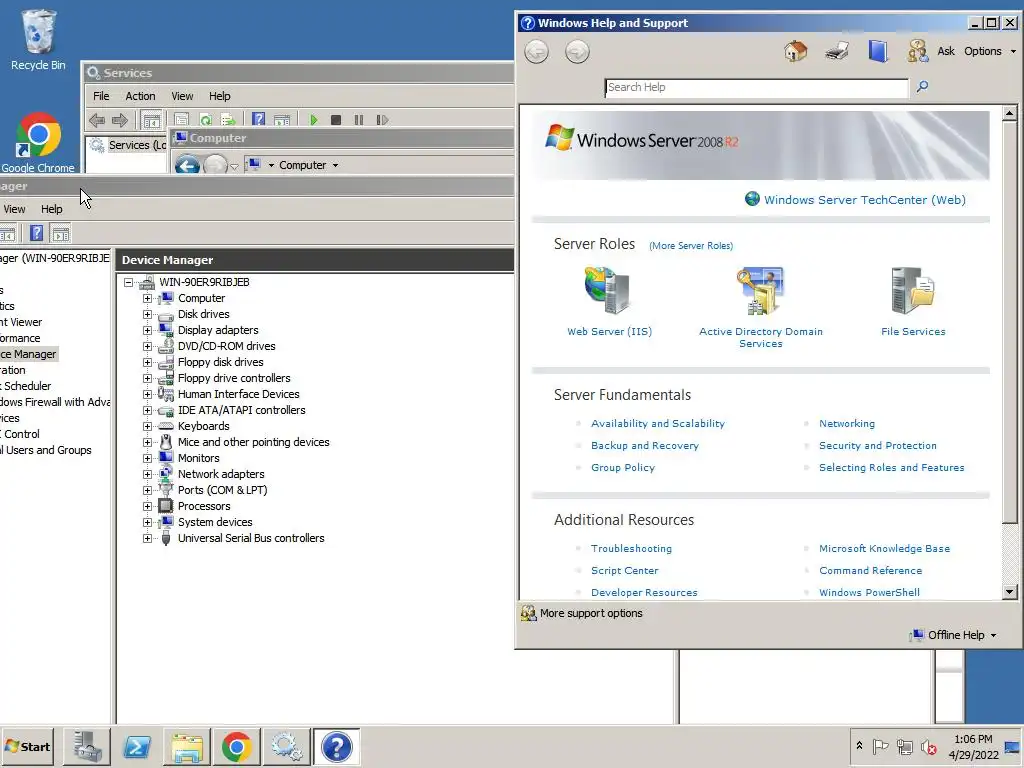Open Command Reference link
1024x768 pixels.
871,571
